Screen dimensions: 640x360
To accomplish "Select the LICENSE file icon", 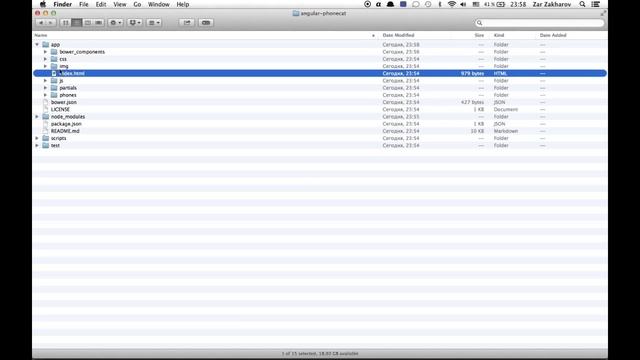I will point(46,109).
